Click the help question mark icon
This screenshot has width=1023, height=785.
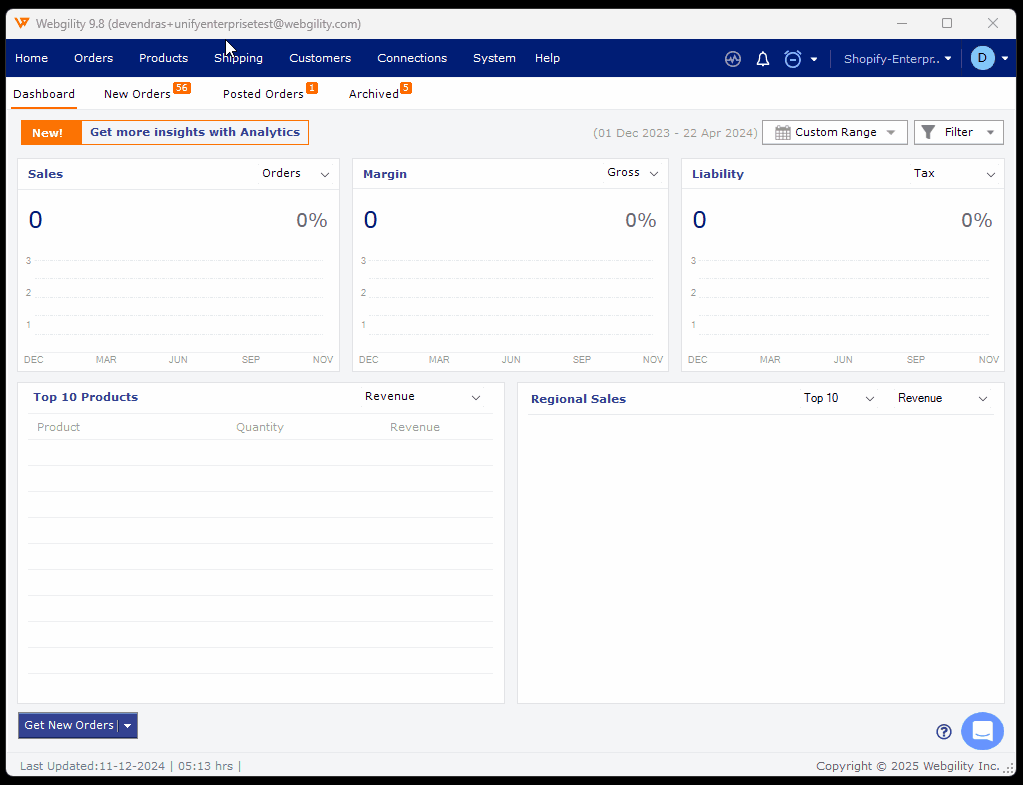coord(943,732)
